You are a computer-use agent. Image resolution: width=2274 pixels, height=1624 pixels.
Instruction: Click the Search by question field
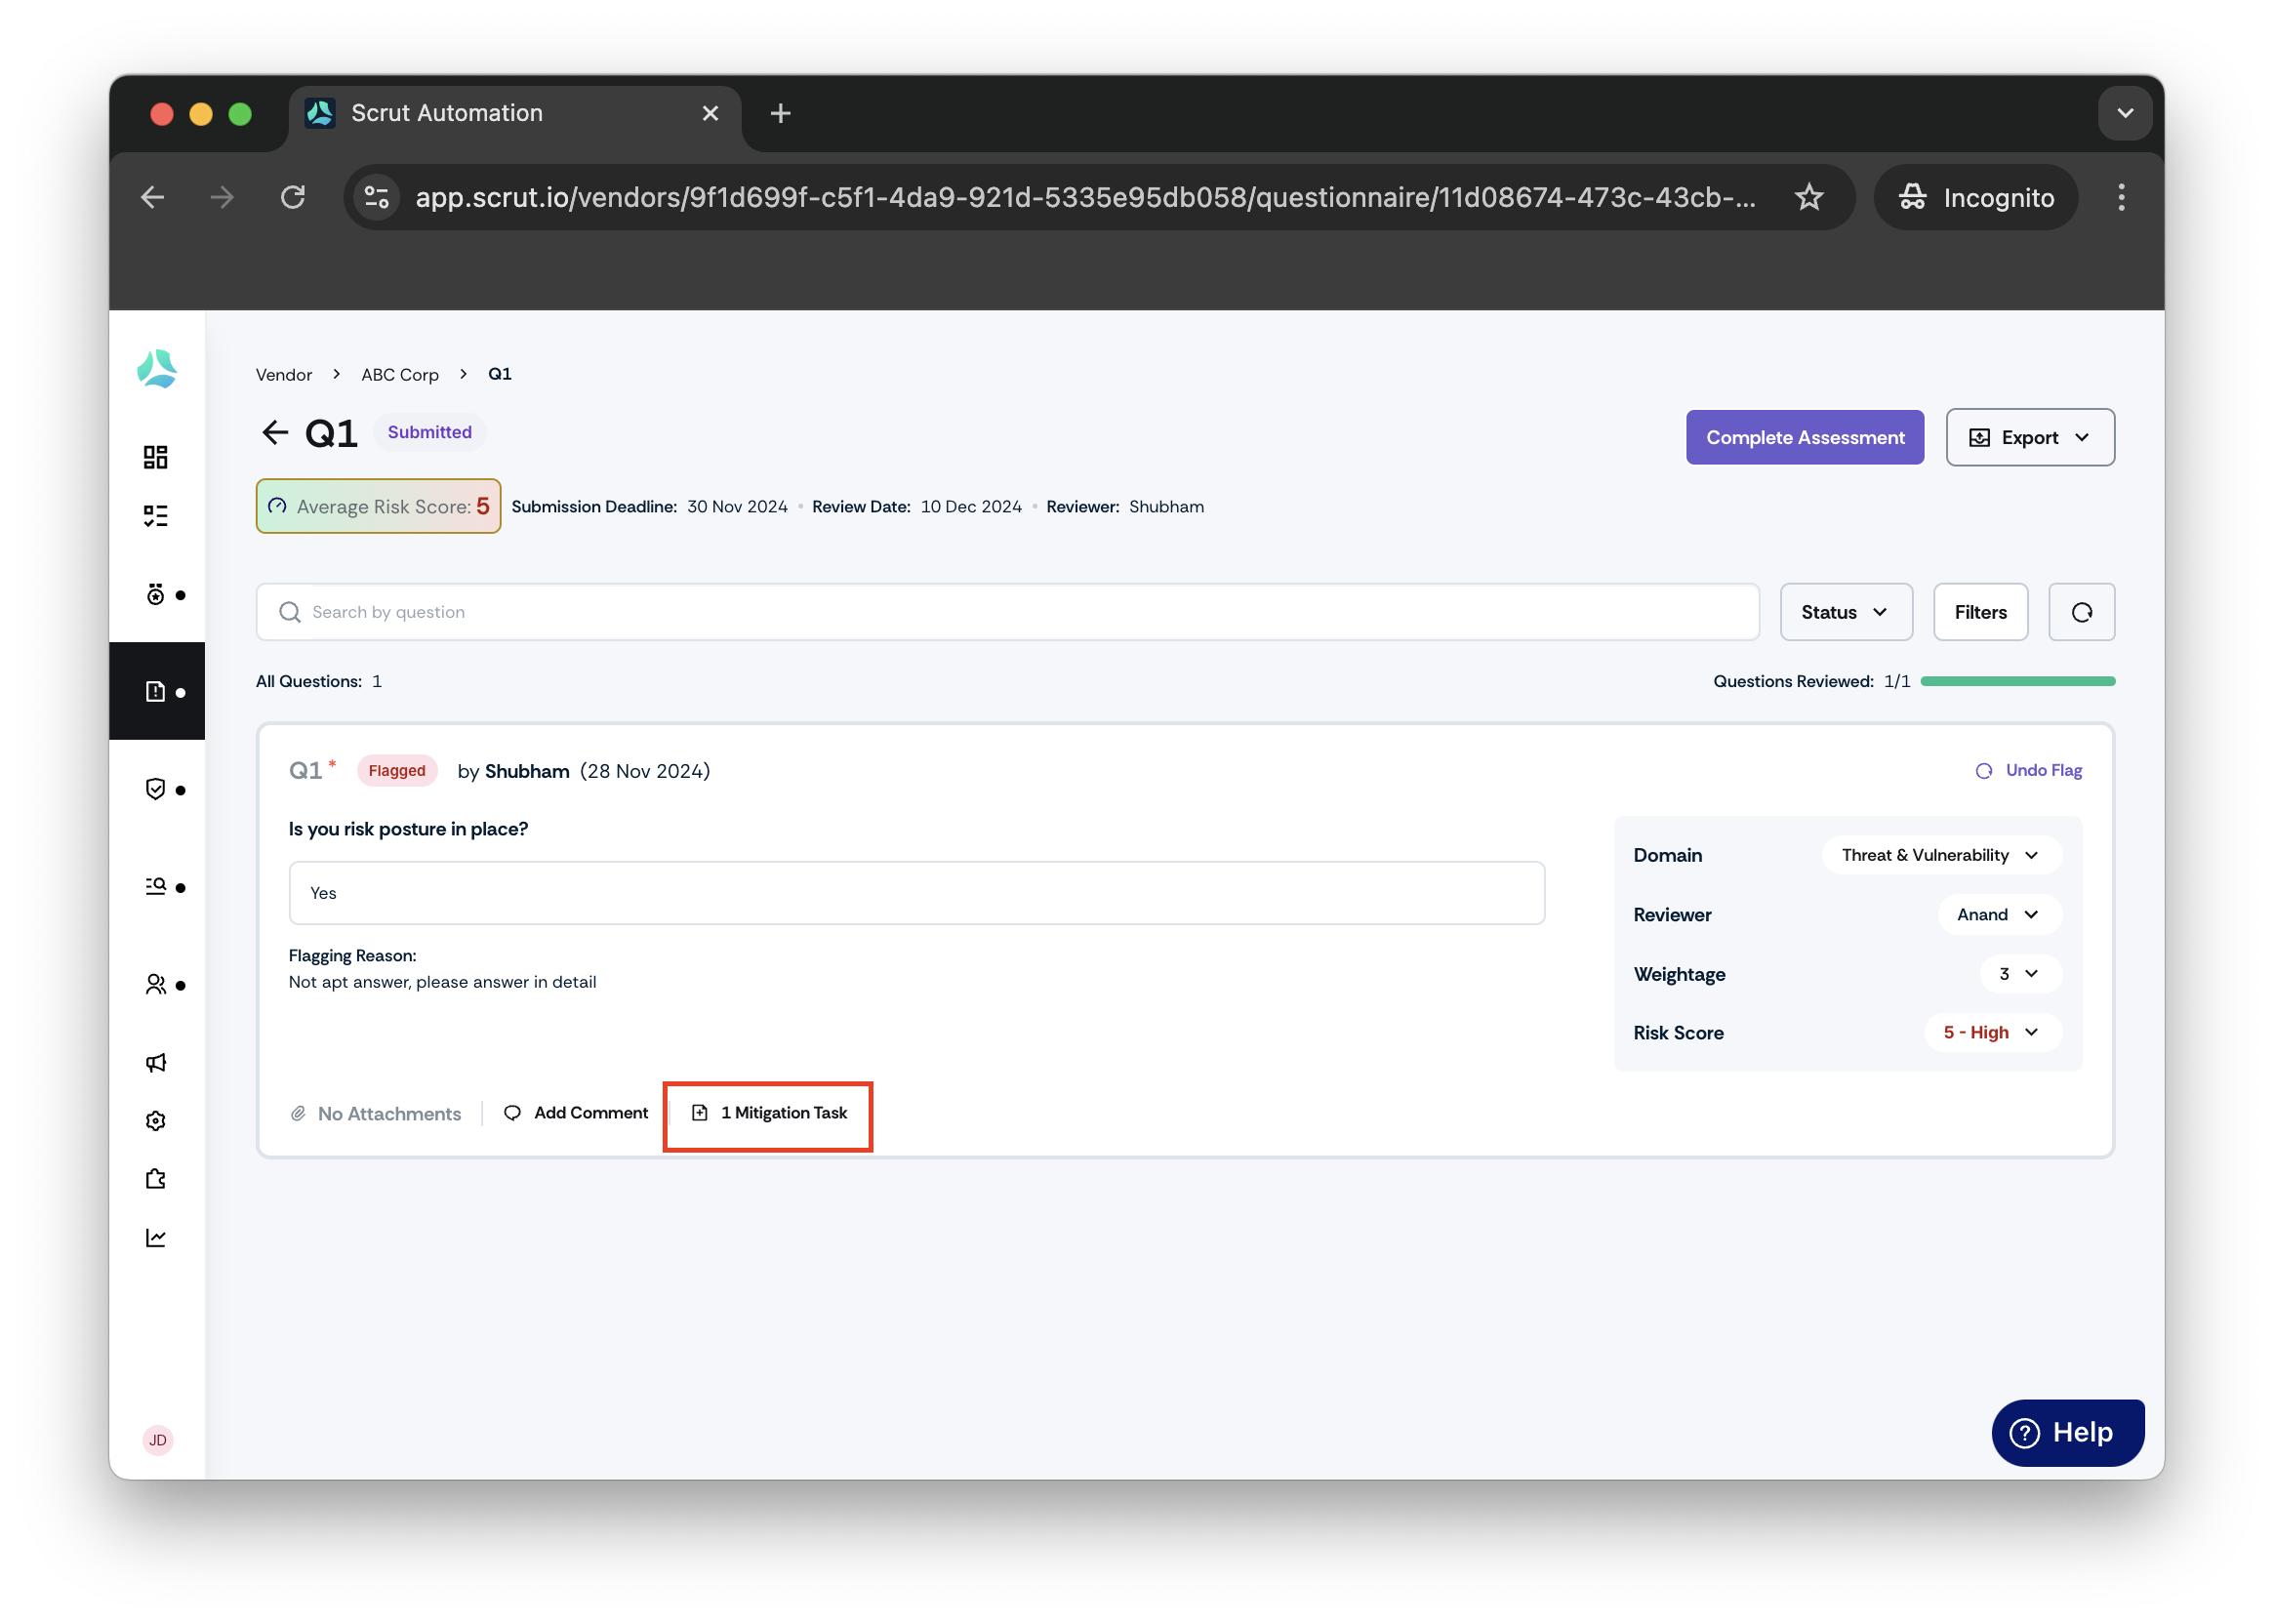click(x=1007, y=612)
